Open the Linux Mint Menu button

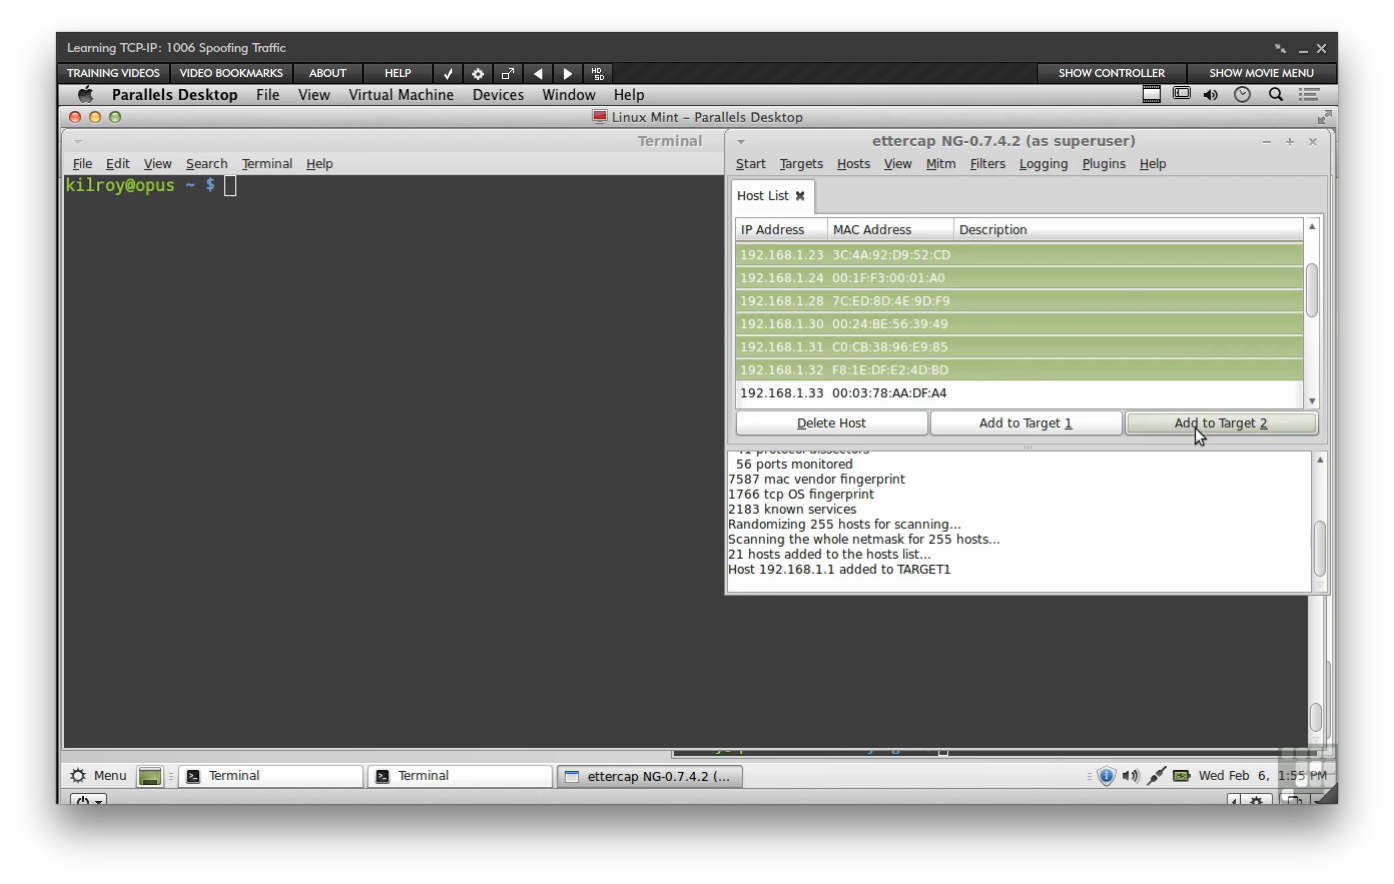click(x=98, y=776)
